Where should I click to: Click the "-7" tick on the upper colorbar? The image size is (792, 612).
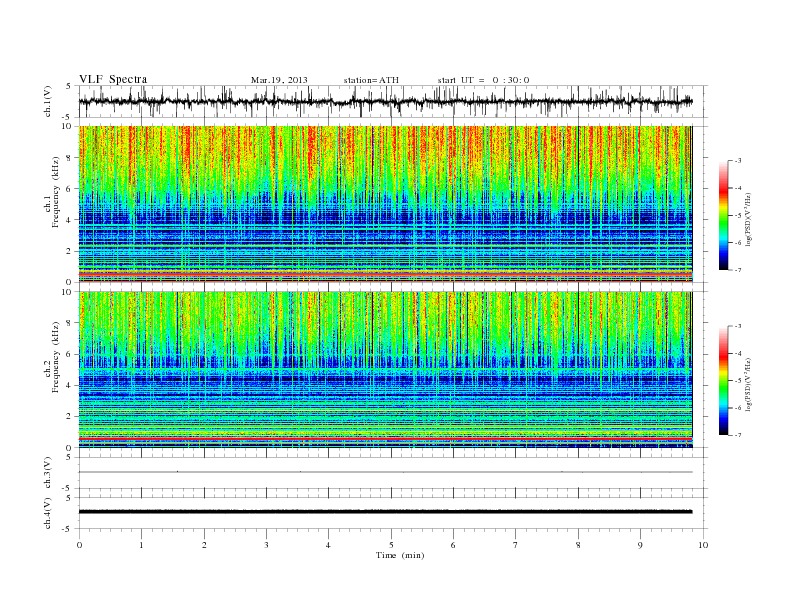click(x=737, y=270)
